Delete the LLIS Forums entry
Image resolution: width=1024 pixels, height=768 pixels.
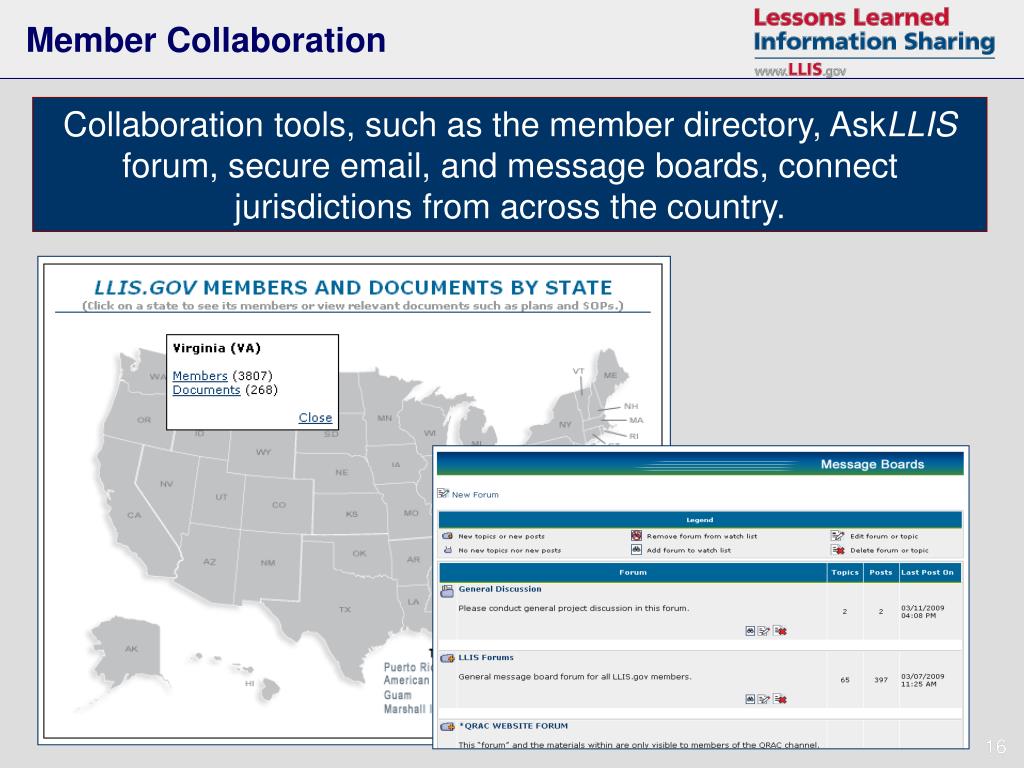(x=780, y=699)
